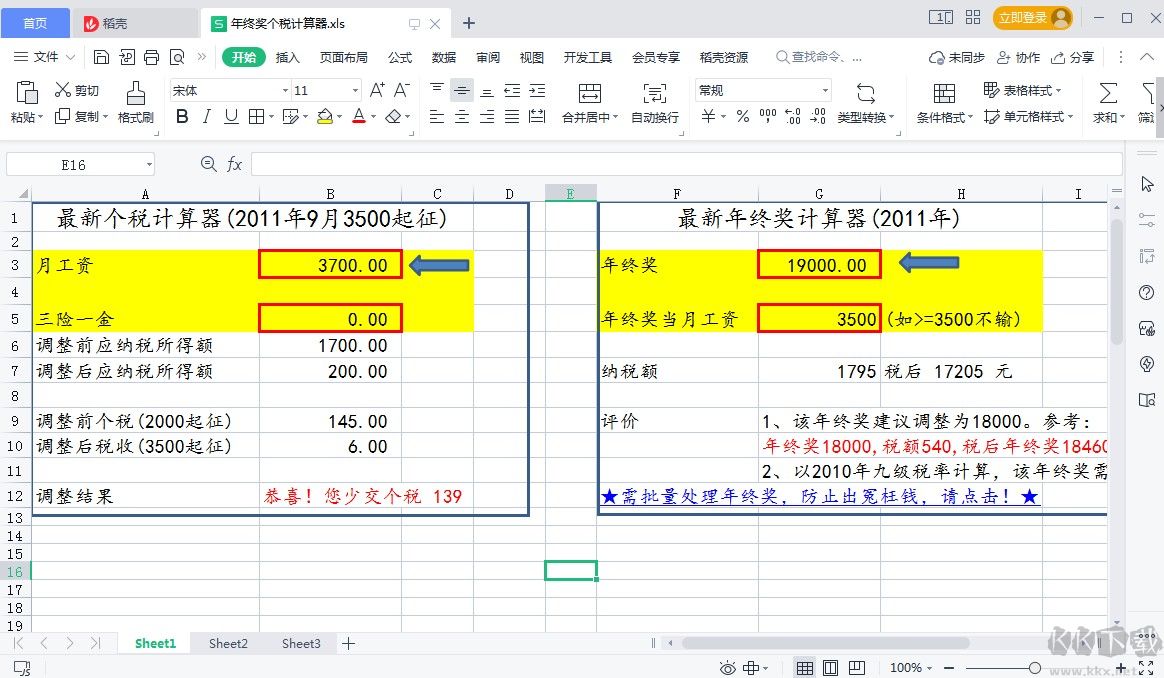Click the Cut (剪切) scissors icon
The width and height of the screenshot is (1164, 678).
tap(62, 90)
